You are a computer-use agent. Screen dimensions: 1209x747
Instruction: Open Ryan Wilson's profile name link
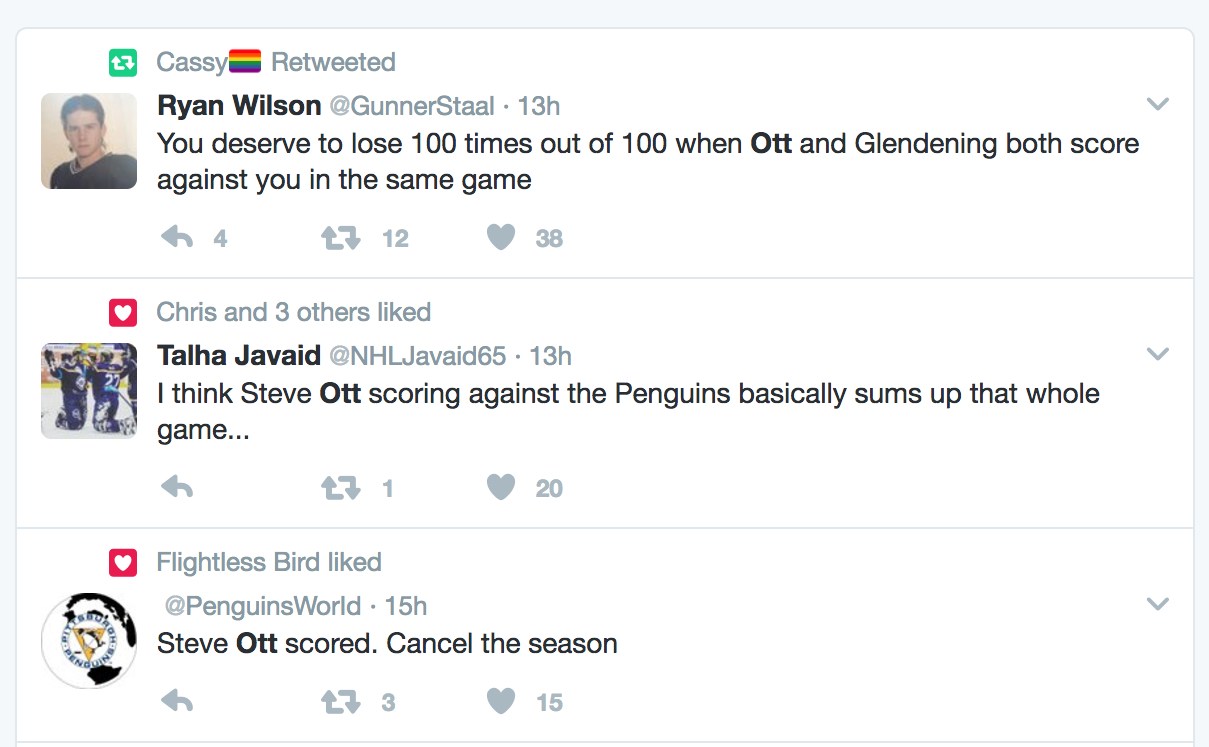pos(239,105)
